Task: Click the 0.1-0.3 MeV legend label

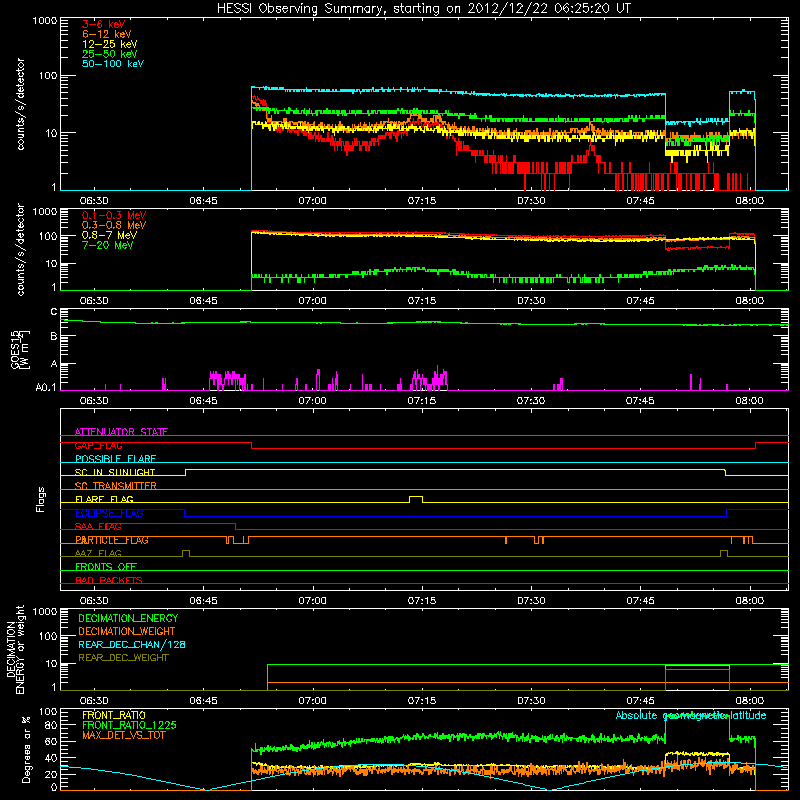Action: point(114,215)
